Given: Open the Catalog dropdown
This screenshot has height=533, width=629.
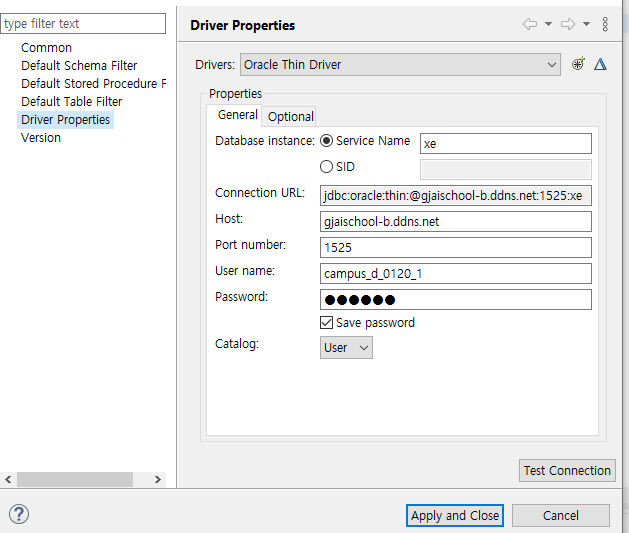Looking at the screenshot, I should point(346,347).
